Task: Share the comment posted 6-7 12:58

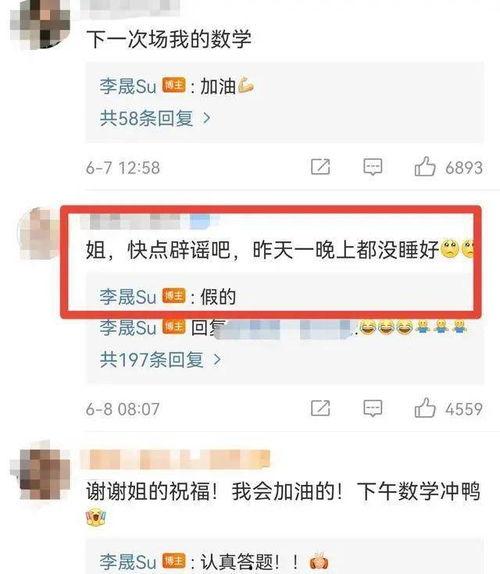Action: coord(320,167)
